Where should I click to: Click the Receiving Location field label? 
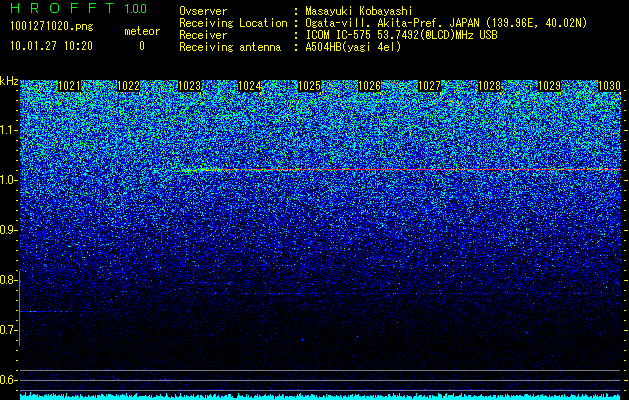(233, 23)
